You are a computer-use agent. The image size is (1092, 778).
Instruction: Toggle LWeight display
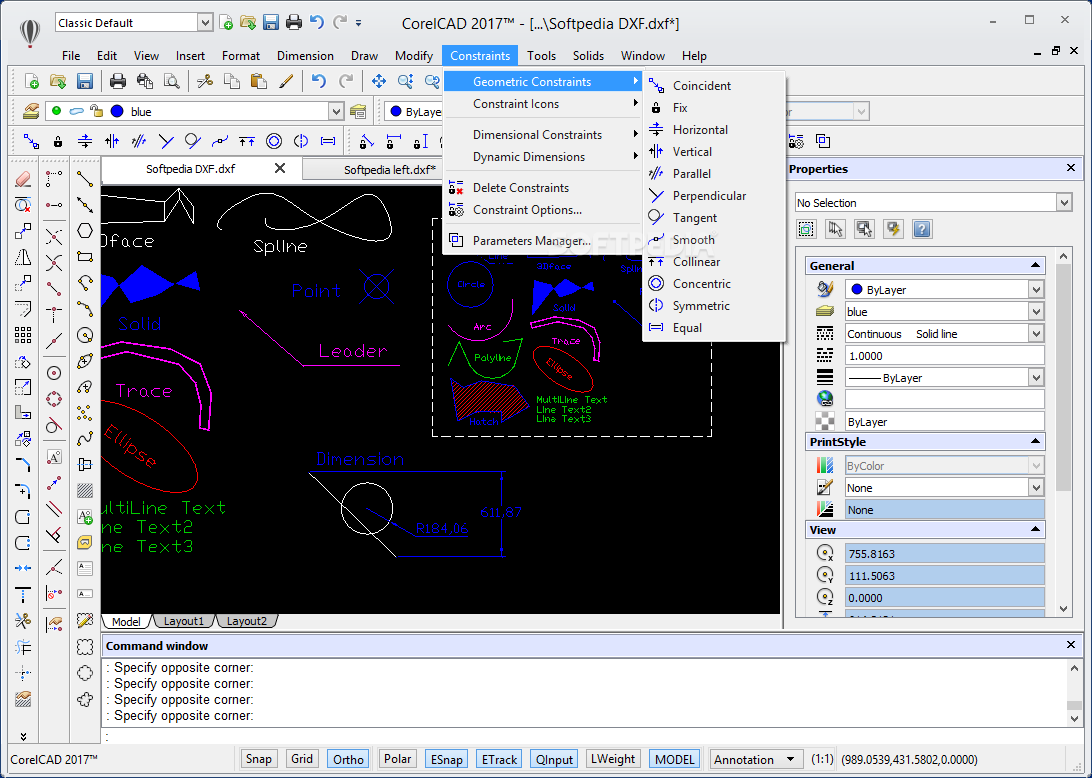click(x=613, y=759)
